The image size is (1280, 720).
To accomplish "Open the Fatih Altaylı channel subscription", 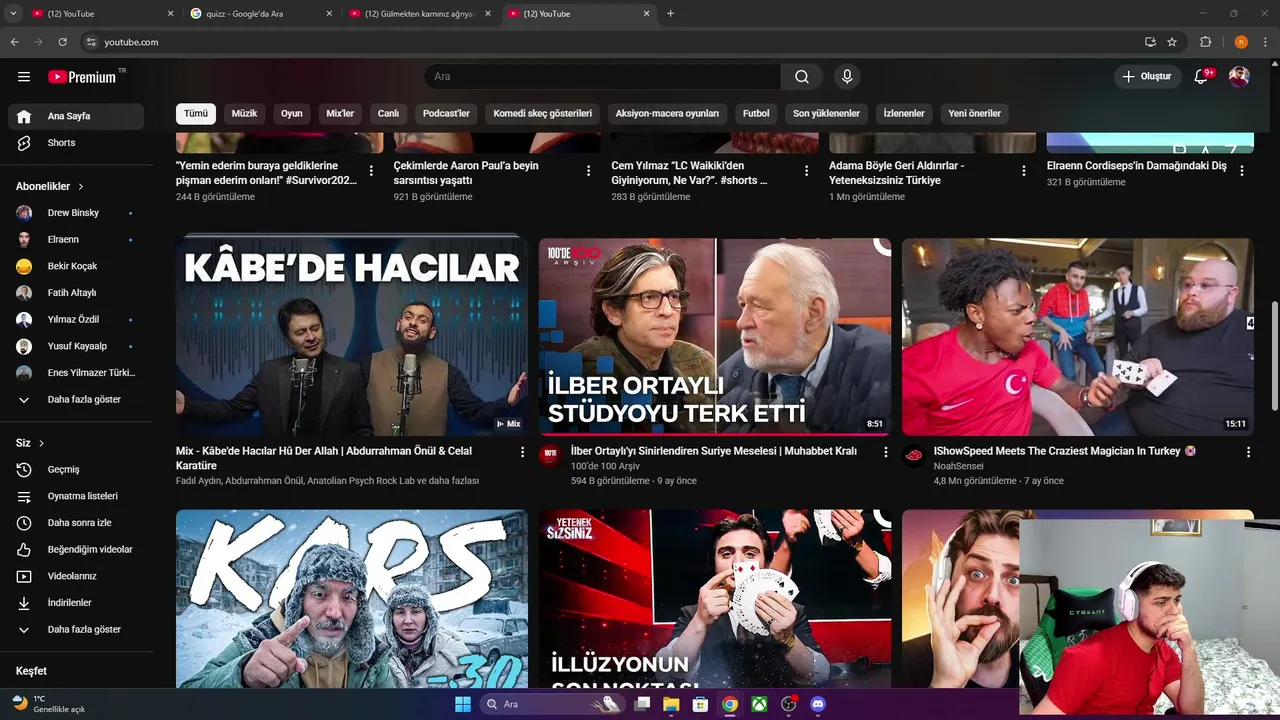I will click(76, 293).
